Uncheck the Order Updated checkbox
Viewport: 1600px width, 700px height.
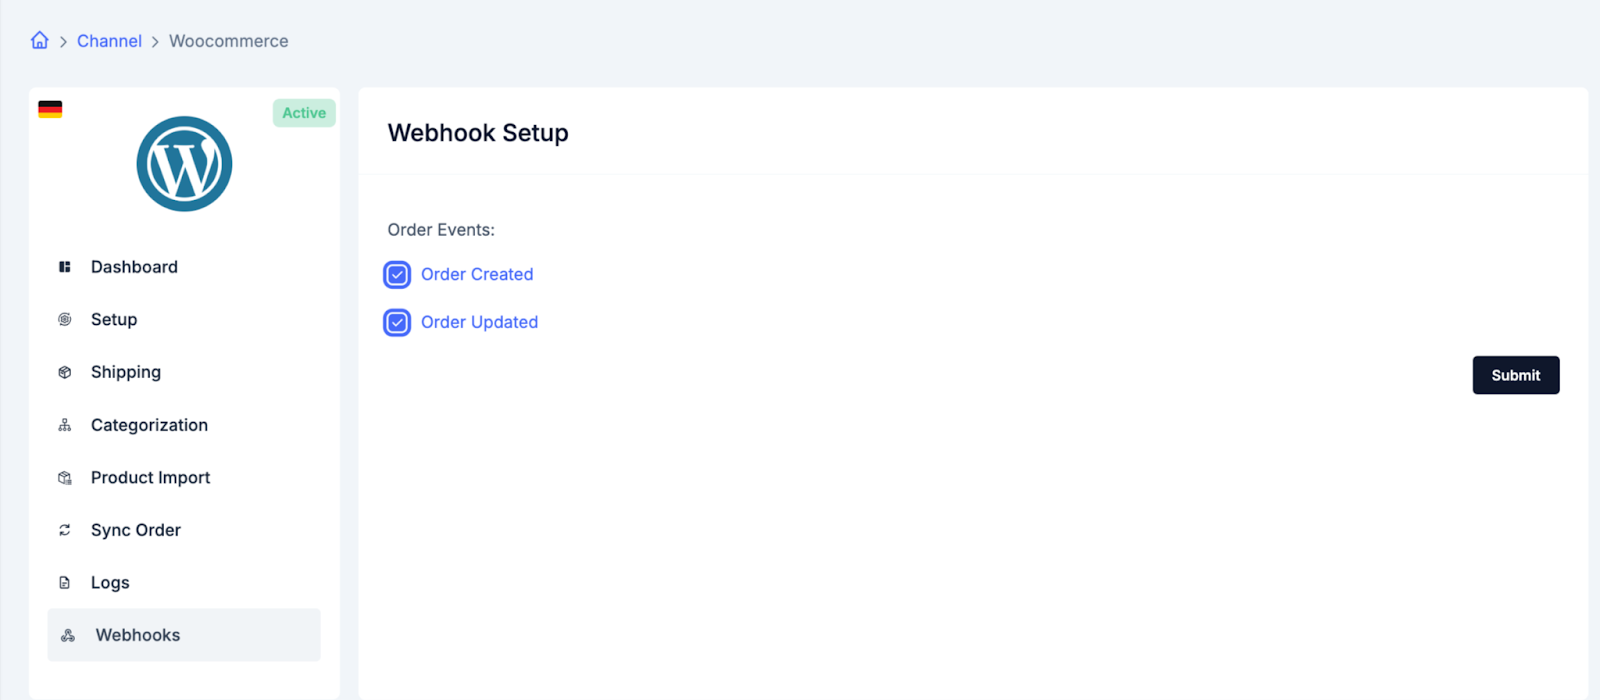click(x=397, y=322)
